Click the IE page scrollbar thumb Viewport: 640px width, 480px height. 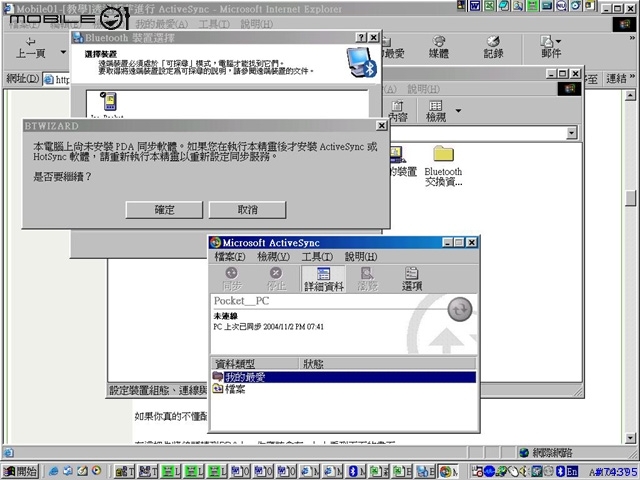(630, 199)
